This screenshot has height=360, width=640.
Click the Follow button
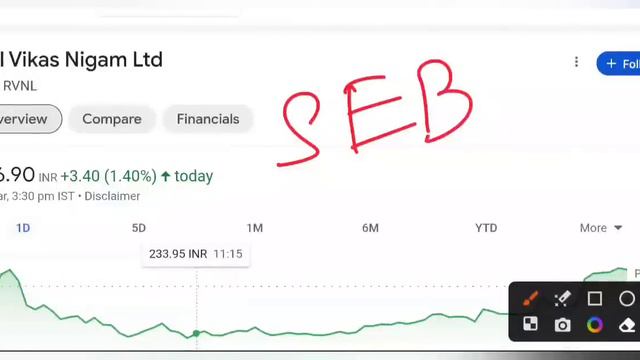(618, 64)
